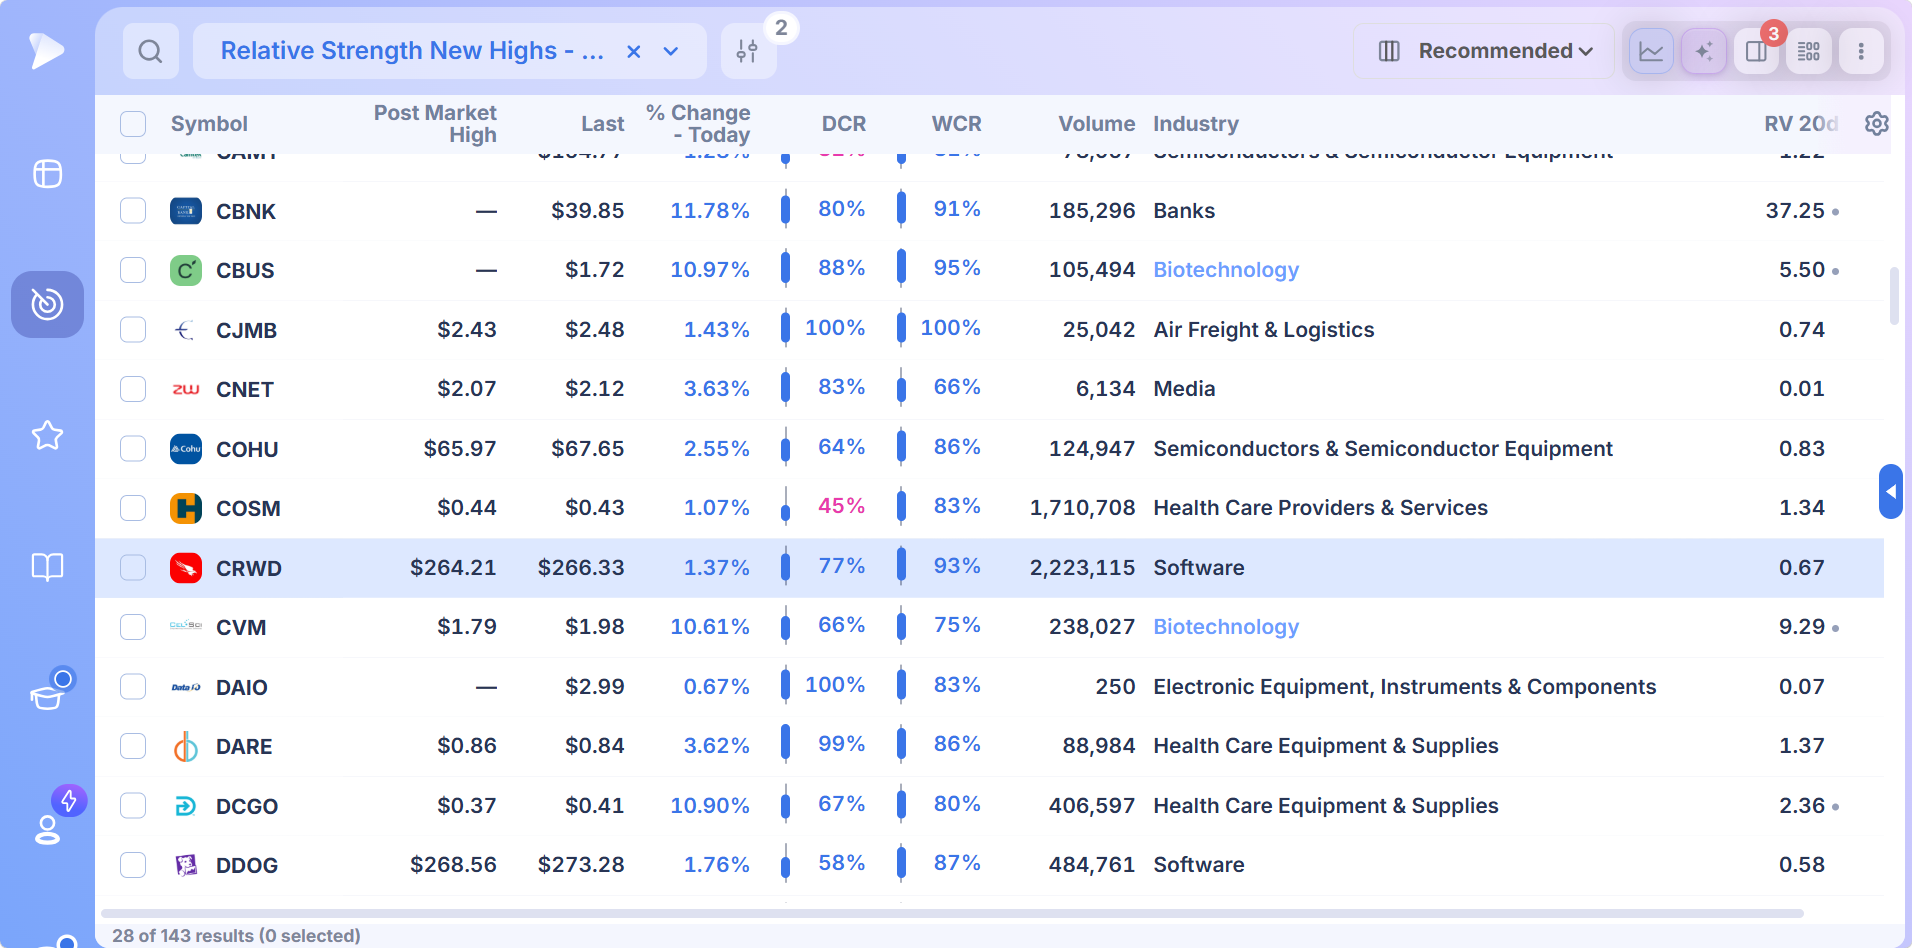
Task: Open the filter sliders icon
Action: coord(747,51)
